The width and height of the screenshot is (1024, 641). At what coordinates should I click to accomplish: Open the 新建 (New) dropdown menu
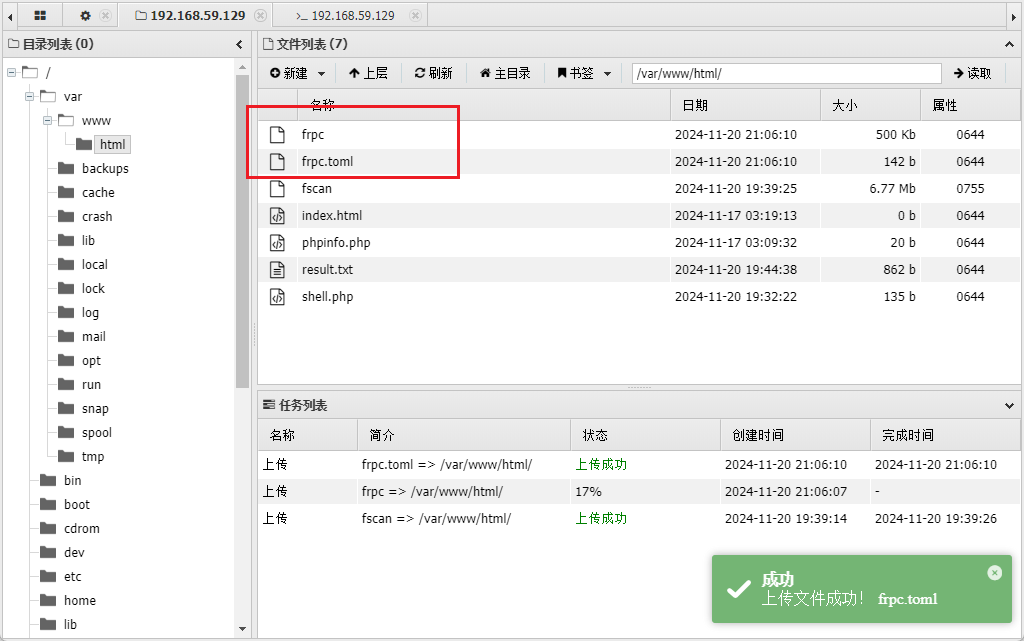(298, 73)
